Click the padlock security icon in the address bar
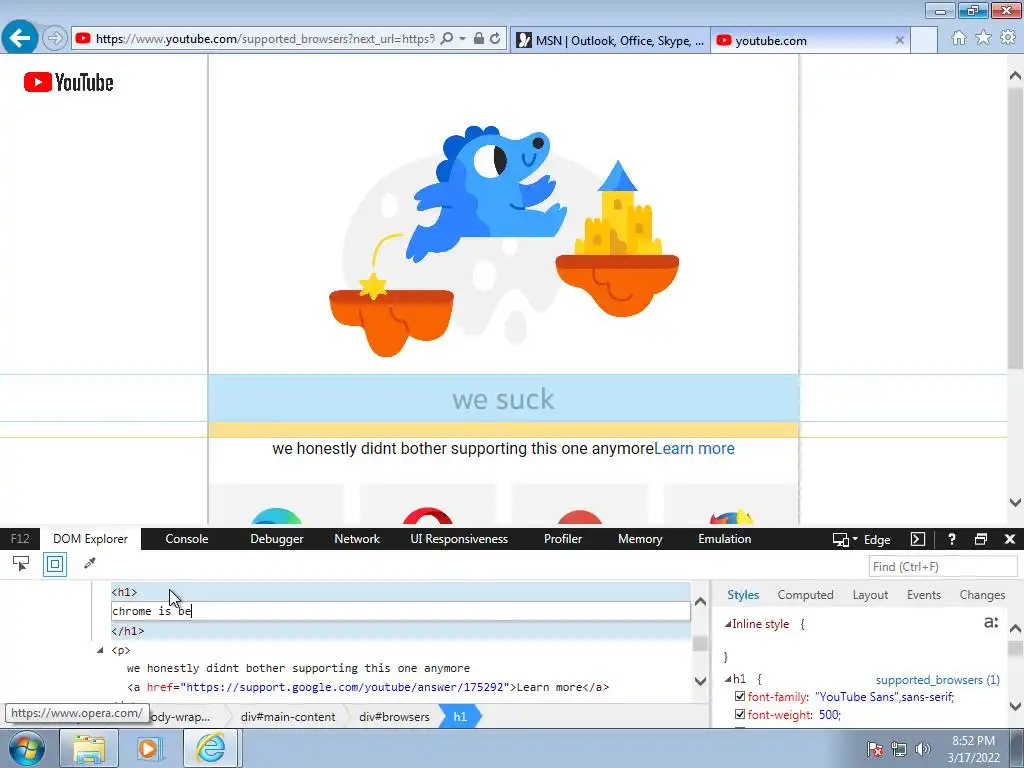This screenshot has height=768, width=1024. (479, 39)
